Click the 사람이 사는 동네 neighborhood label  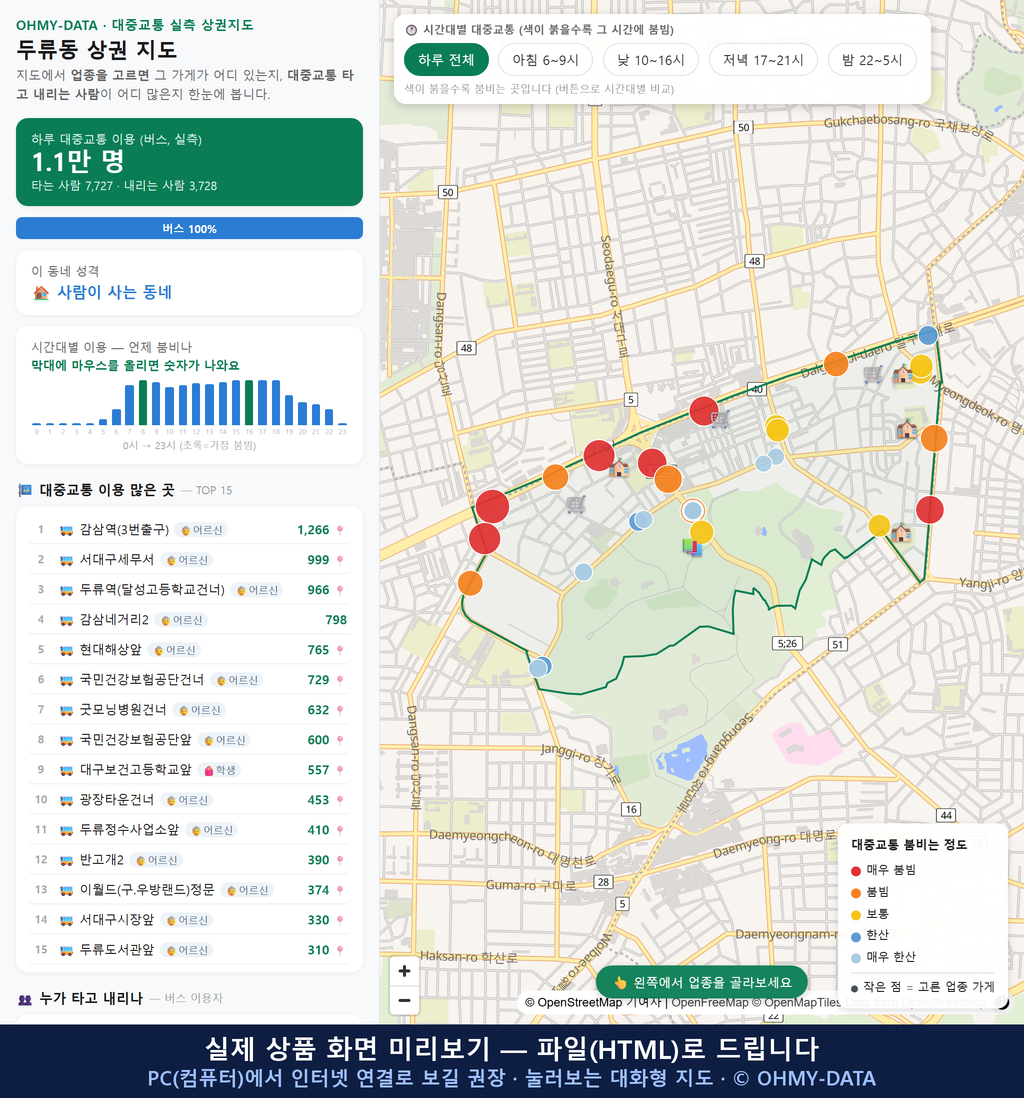click(115, 292)
